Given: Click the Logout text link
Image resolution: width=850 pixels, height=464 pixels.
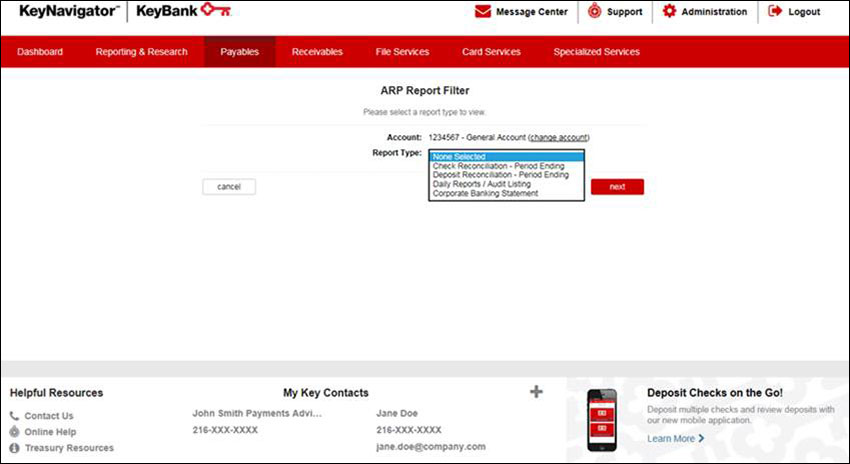Looking at the screenshot, I should pos(804,11).
